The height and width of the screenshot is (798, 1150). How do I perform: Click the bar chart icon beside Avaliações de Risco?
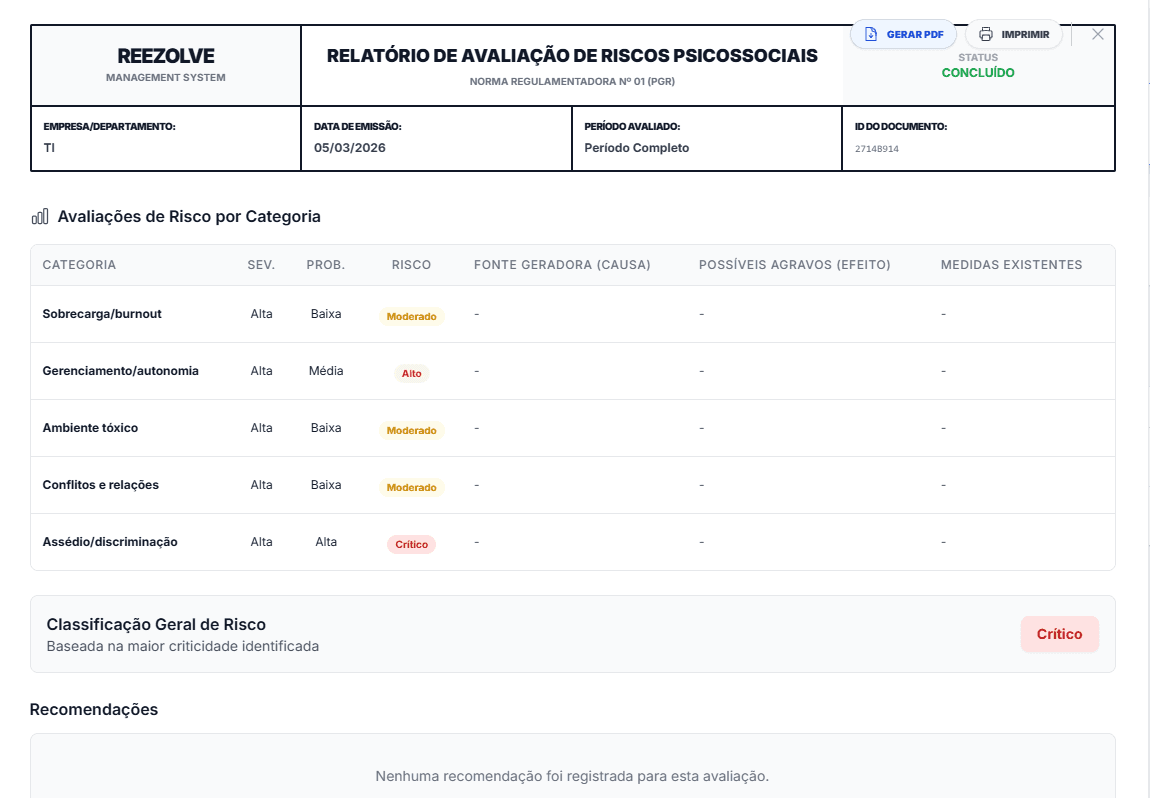[x=40, y=215]
